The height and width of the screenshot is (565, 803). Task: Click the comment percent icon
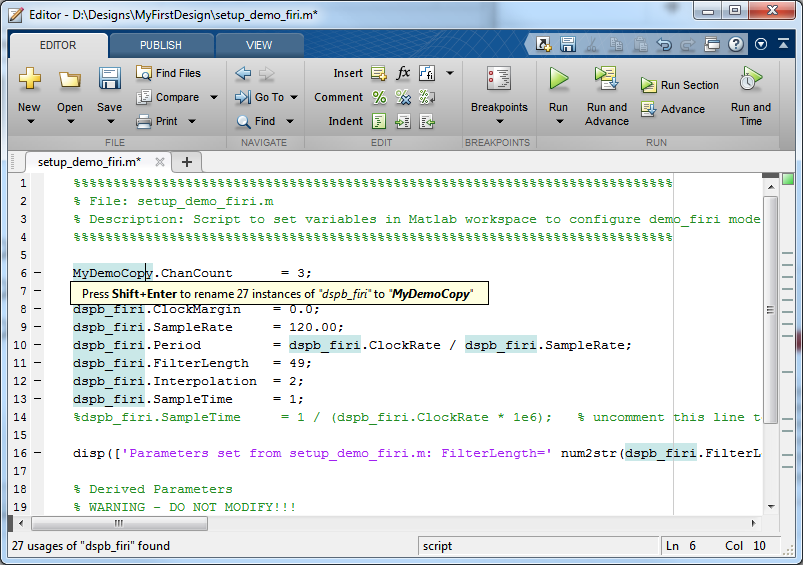point(379,97)
